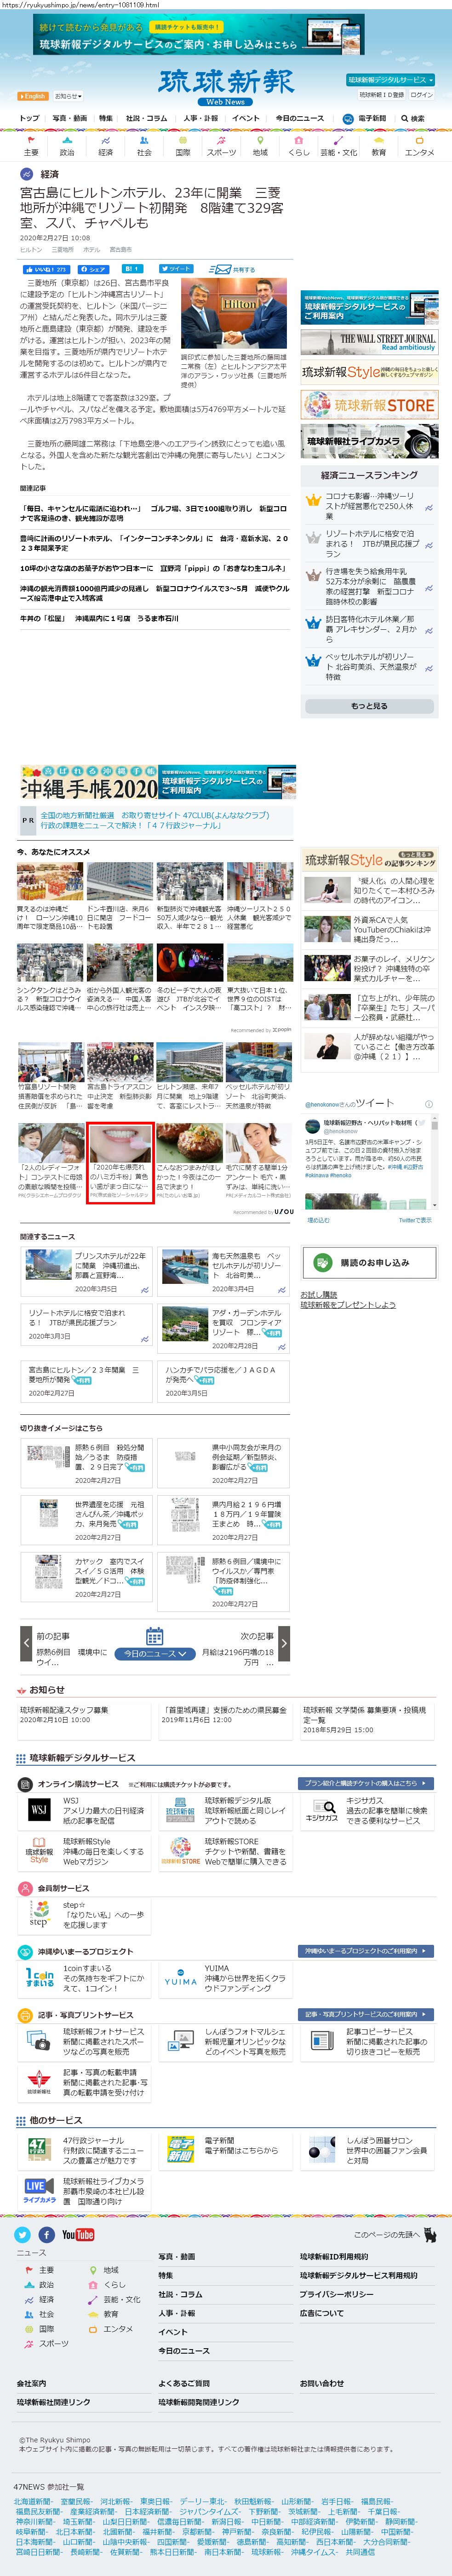452x2576 pixels.
Task: Open the お知らせ language dropdown
Action: pyautogui.click(x=67, y=96)
